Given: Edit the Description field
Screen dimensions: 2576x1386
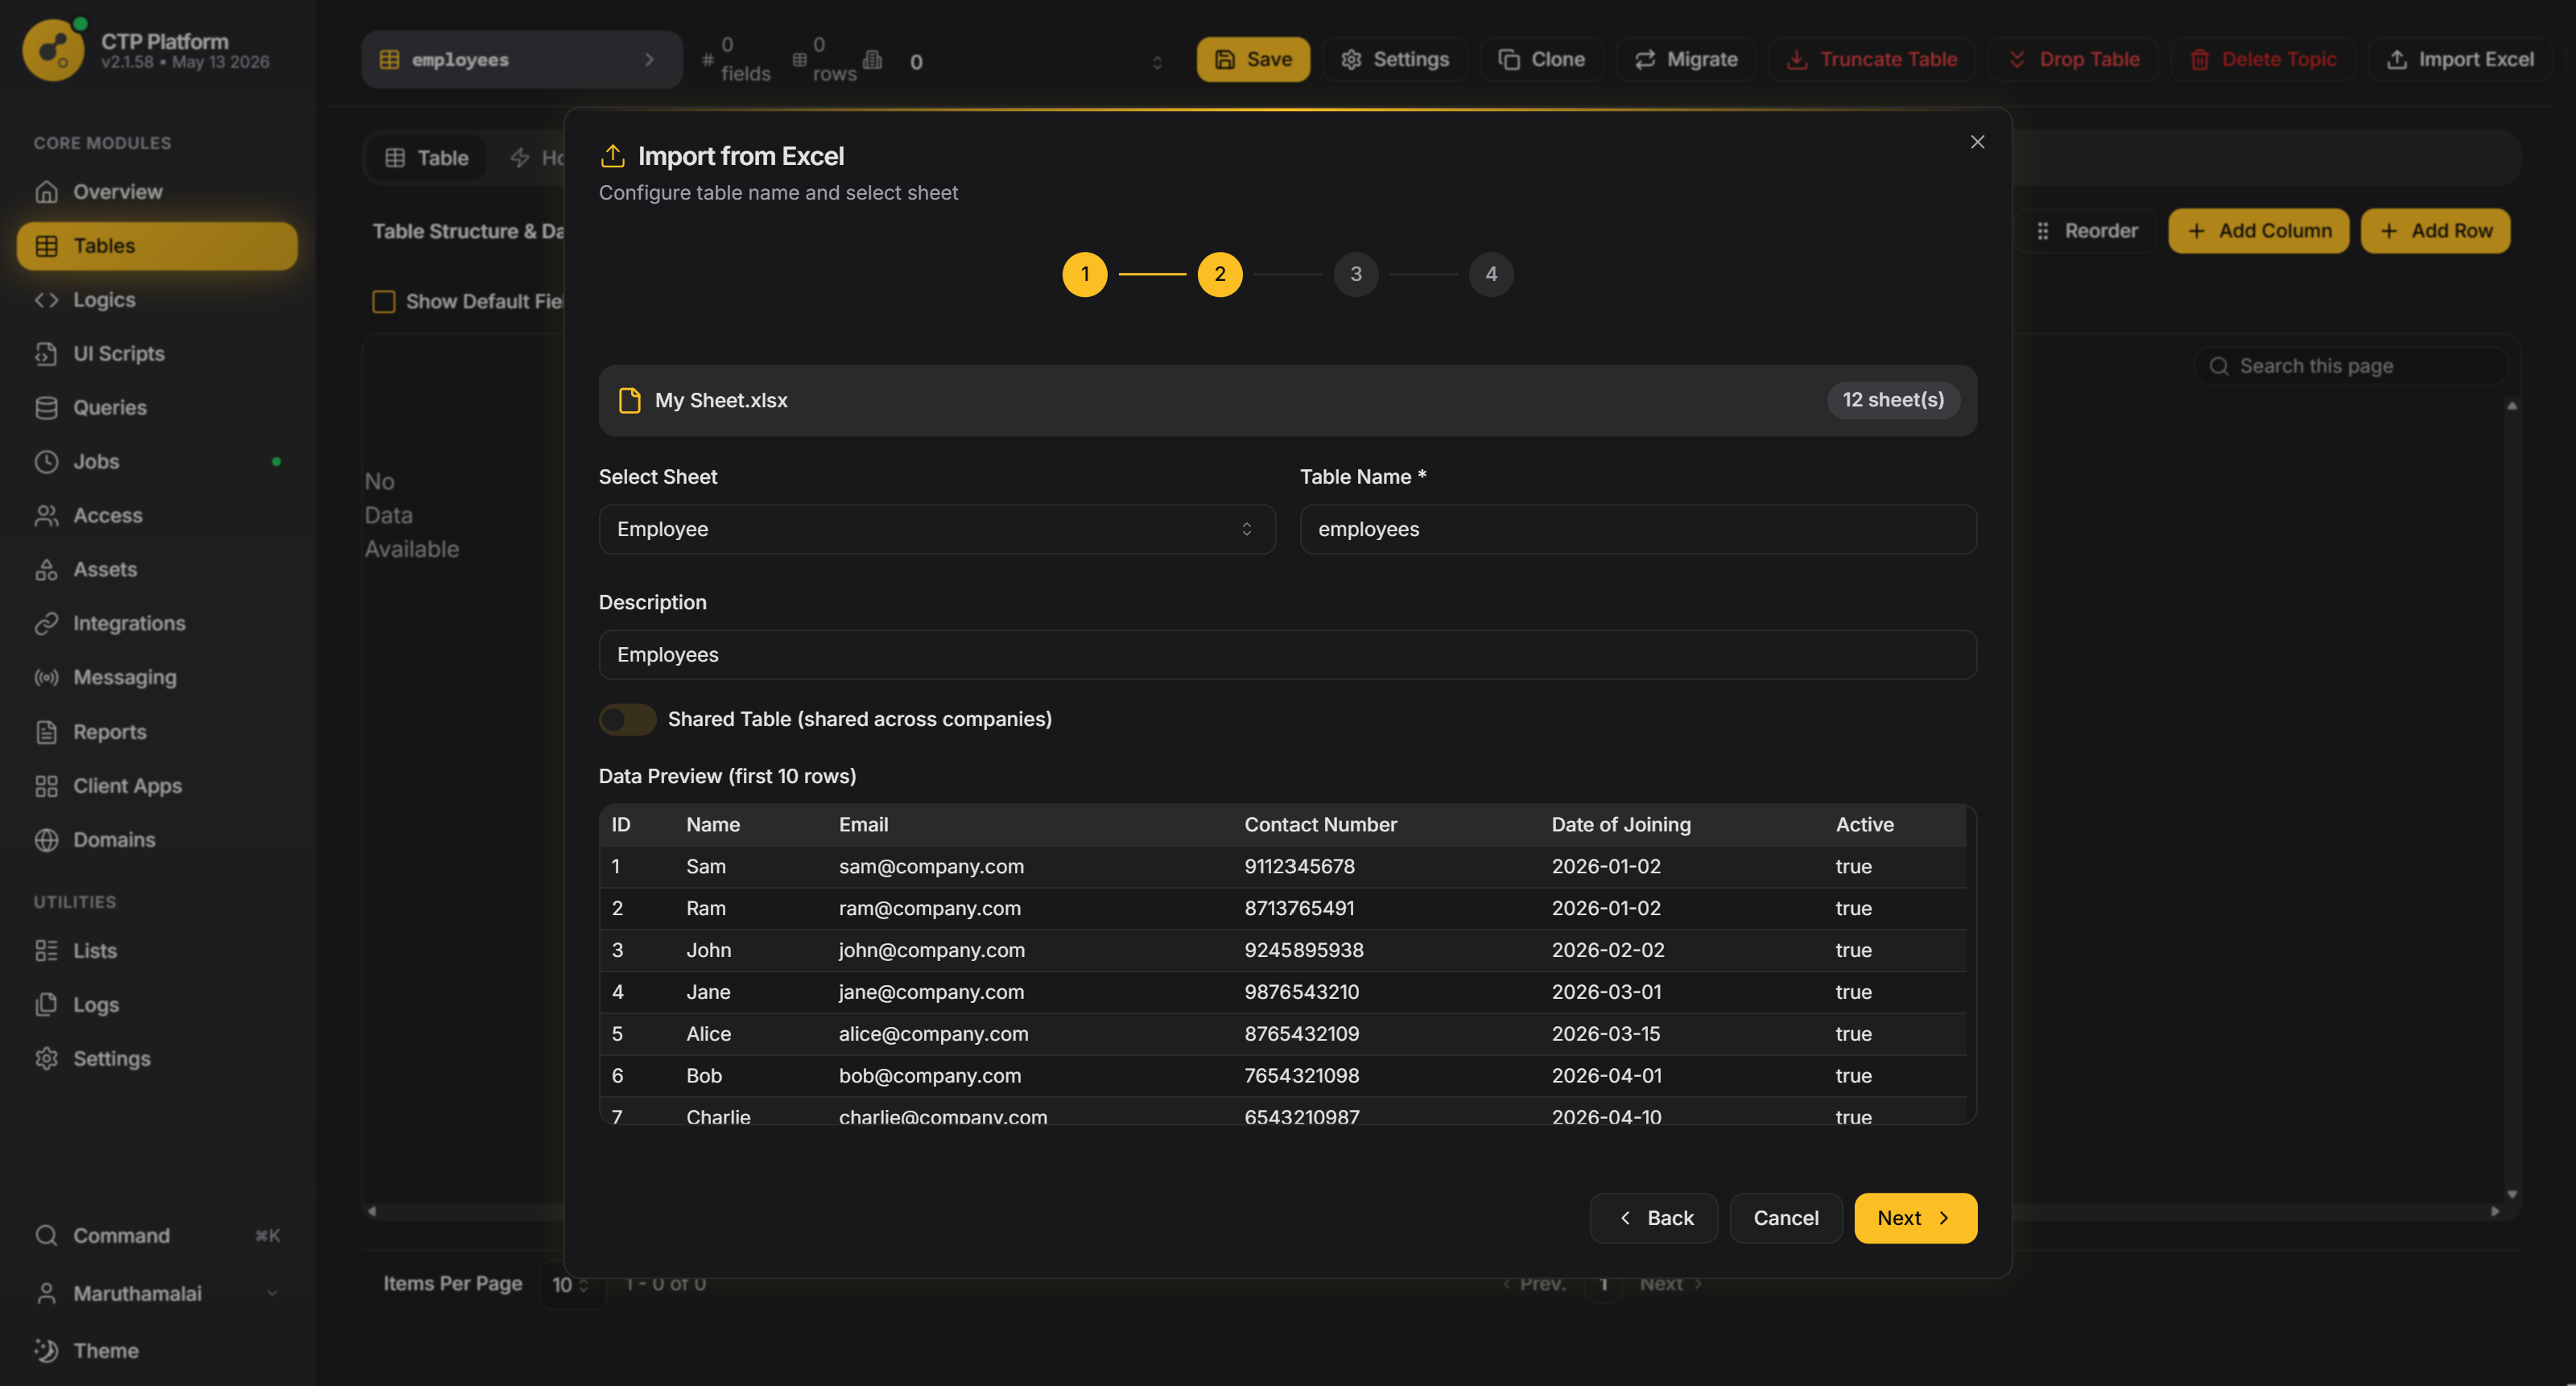Looking at the screenshot, I should point(1287,655).
